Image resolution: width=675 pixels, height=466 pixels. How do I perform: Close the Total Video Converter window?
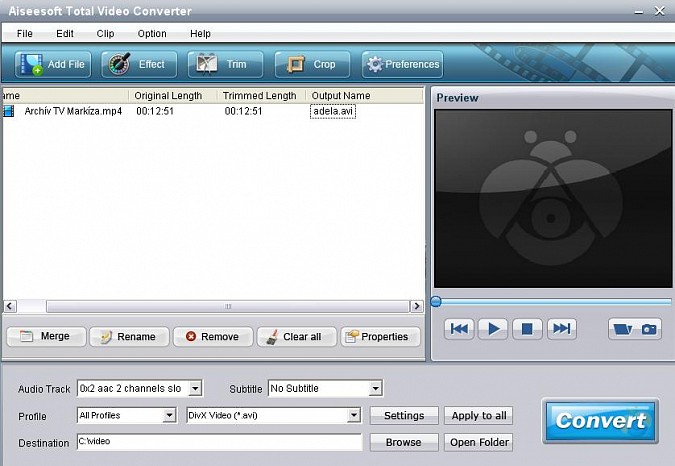pos(660,11)
